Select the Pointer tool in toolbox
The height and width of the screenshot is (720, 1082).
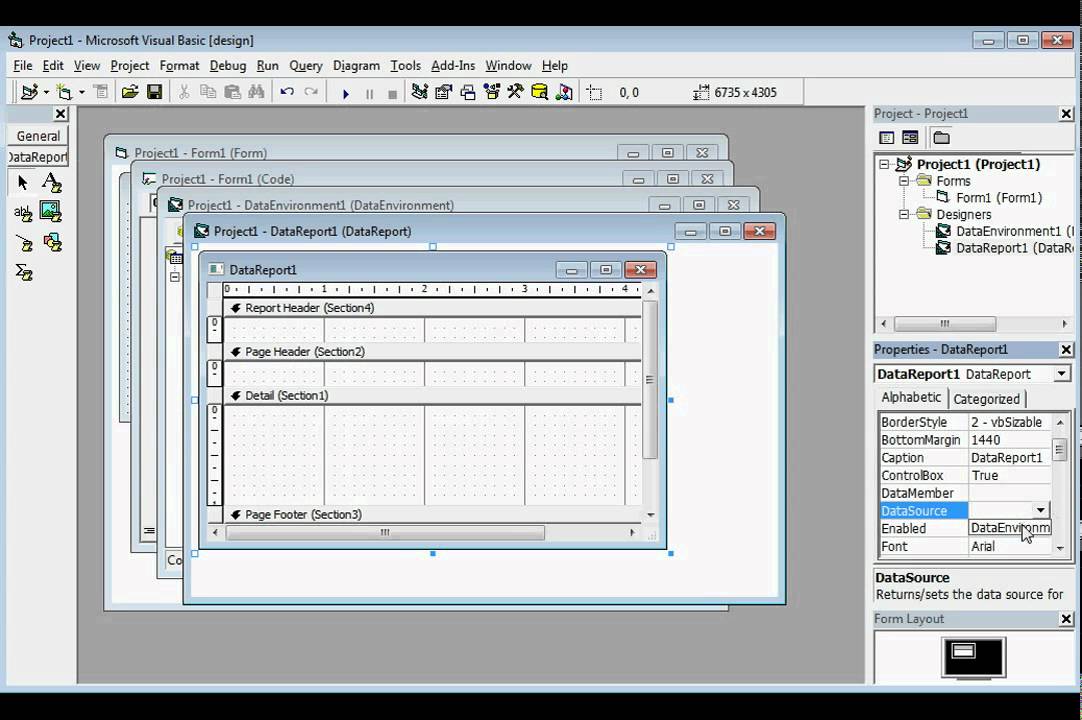pos(23,182)
